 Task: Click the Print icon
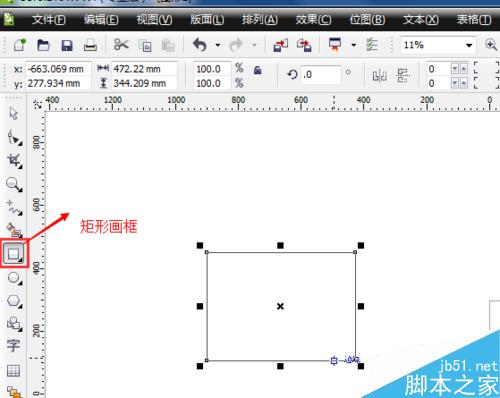point(90,45)
